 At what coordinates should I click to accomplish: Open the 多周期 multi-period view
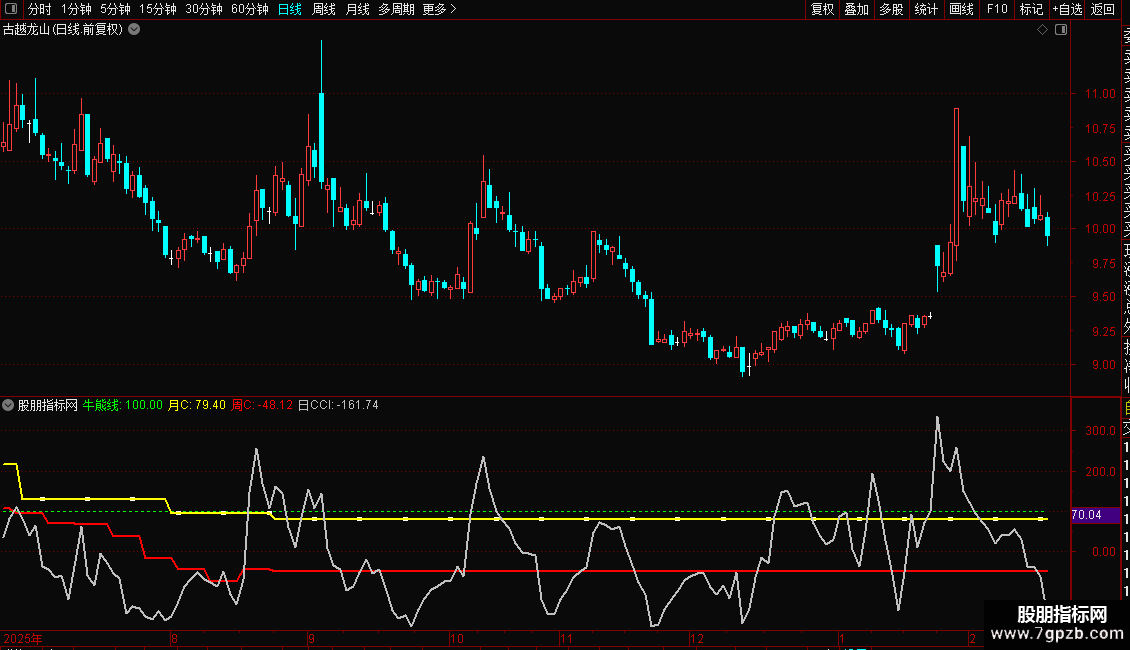click(396, 9)
